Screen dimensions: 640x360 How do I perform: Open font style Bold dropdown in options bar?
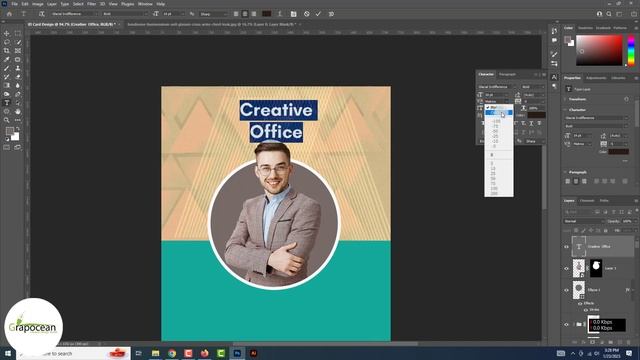click(x=124, y=14)
